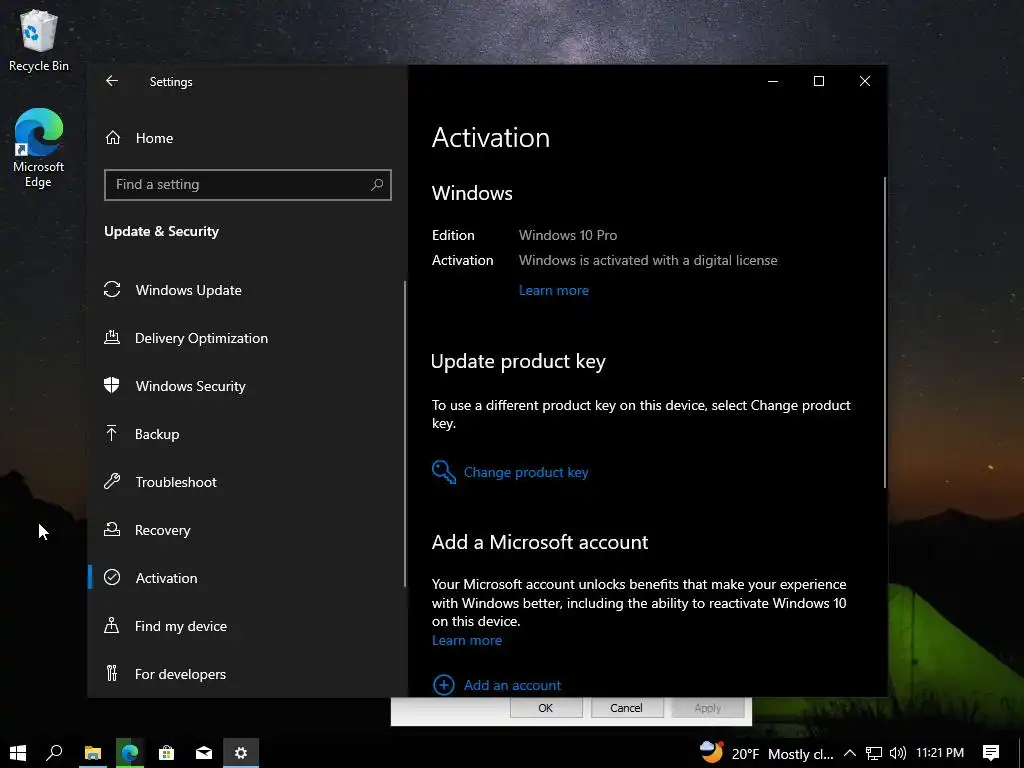Select Activation in the sidebar
The width and height of the screenshot is (1024, 768).
[166, 578]
